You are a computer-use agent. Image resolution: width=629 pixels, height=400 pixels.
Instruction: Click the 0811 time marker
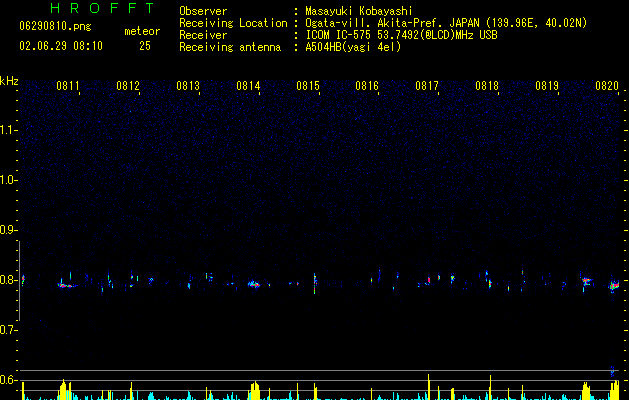[x=68, y=86]
